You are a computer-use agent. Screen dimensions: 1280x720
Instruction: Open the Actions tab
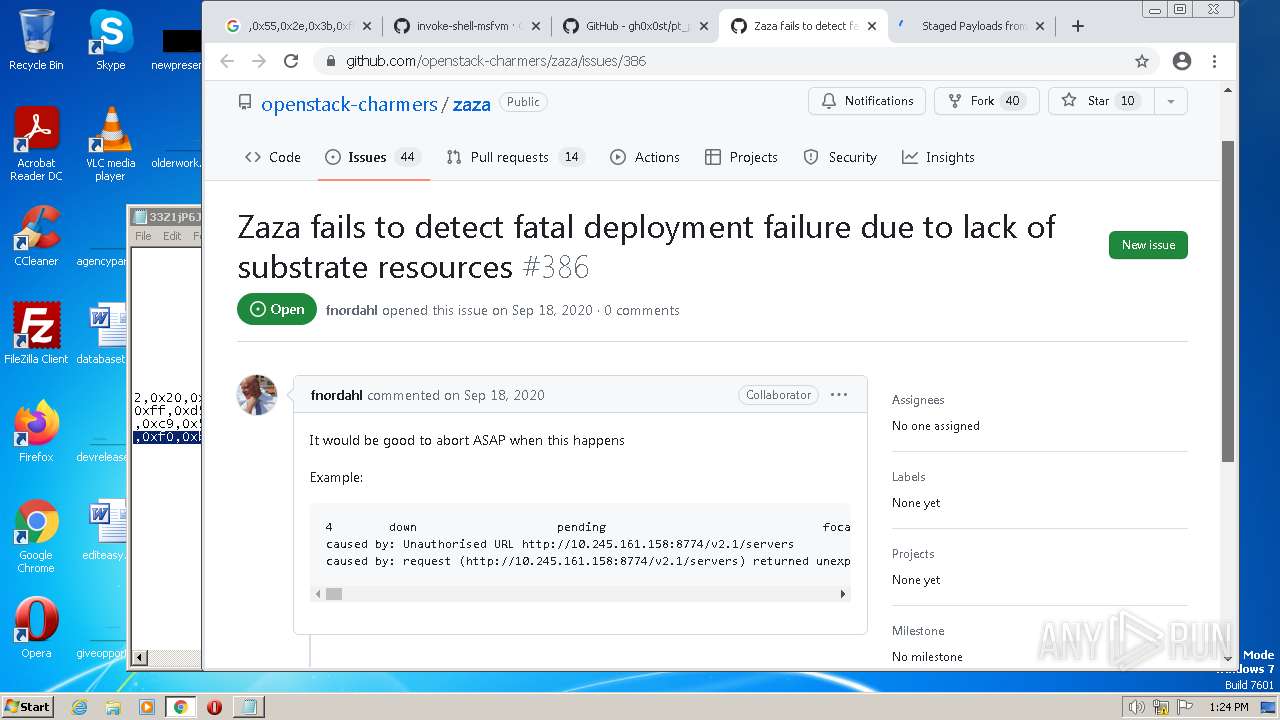[x=645, y=157]
